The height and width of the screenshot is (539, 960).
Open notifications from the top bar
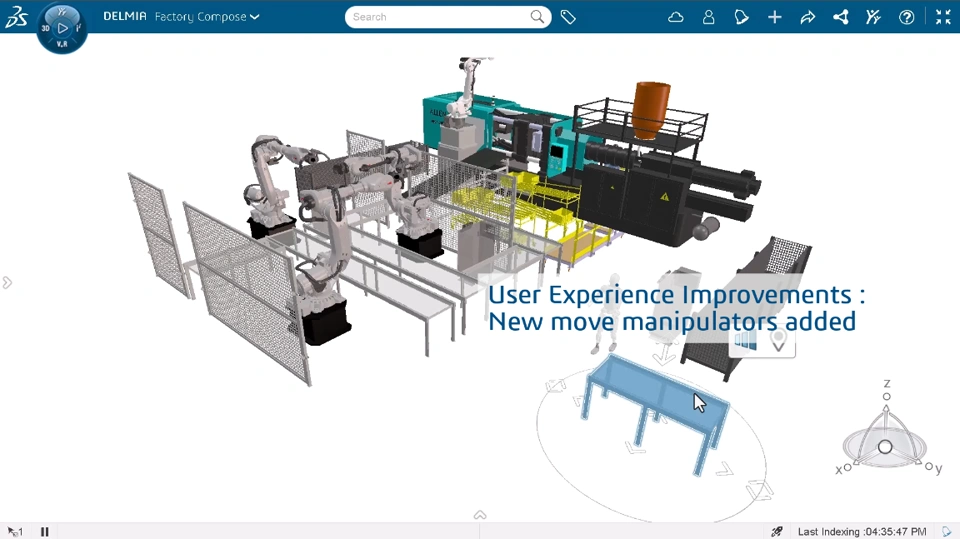point(741,17)
